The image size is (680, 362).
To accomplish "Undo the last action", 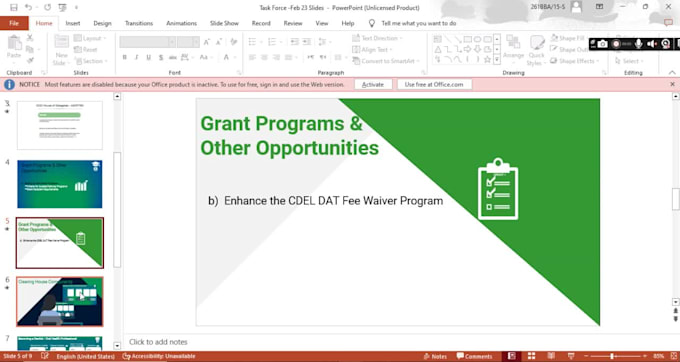I will click(28, 7).
